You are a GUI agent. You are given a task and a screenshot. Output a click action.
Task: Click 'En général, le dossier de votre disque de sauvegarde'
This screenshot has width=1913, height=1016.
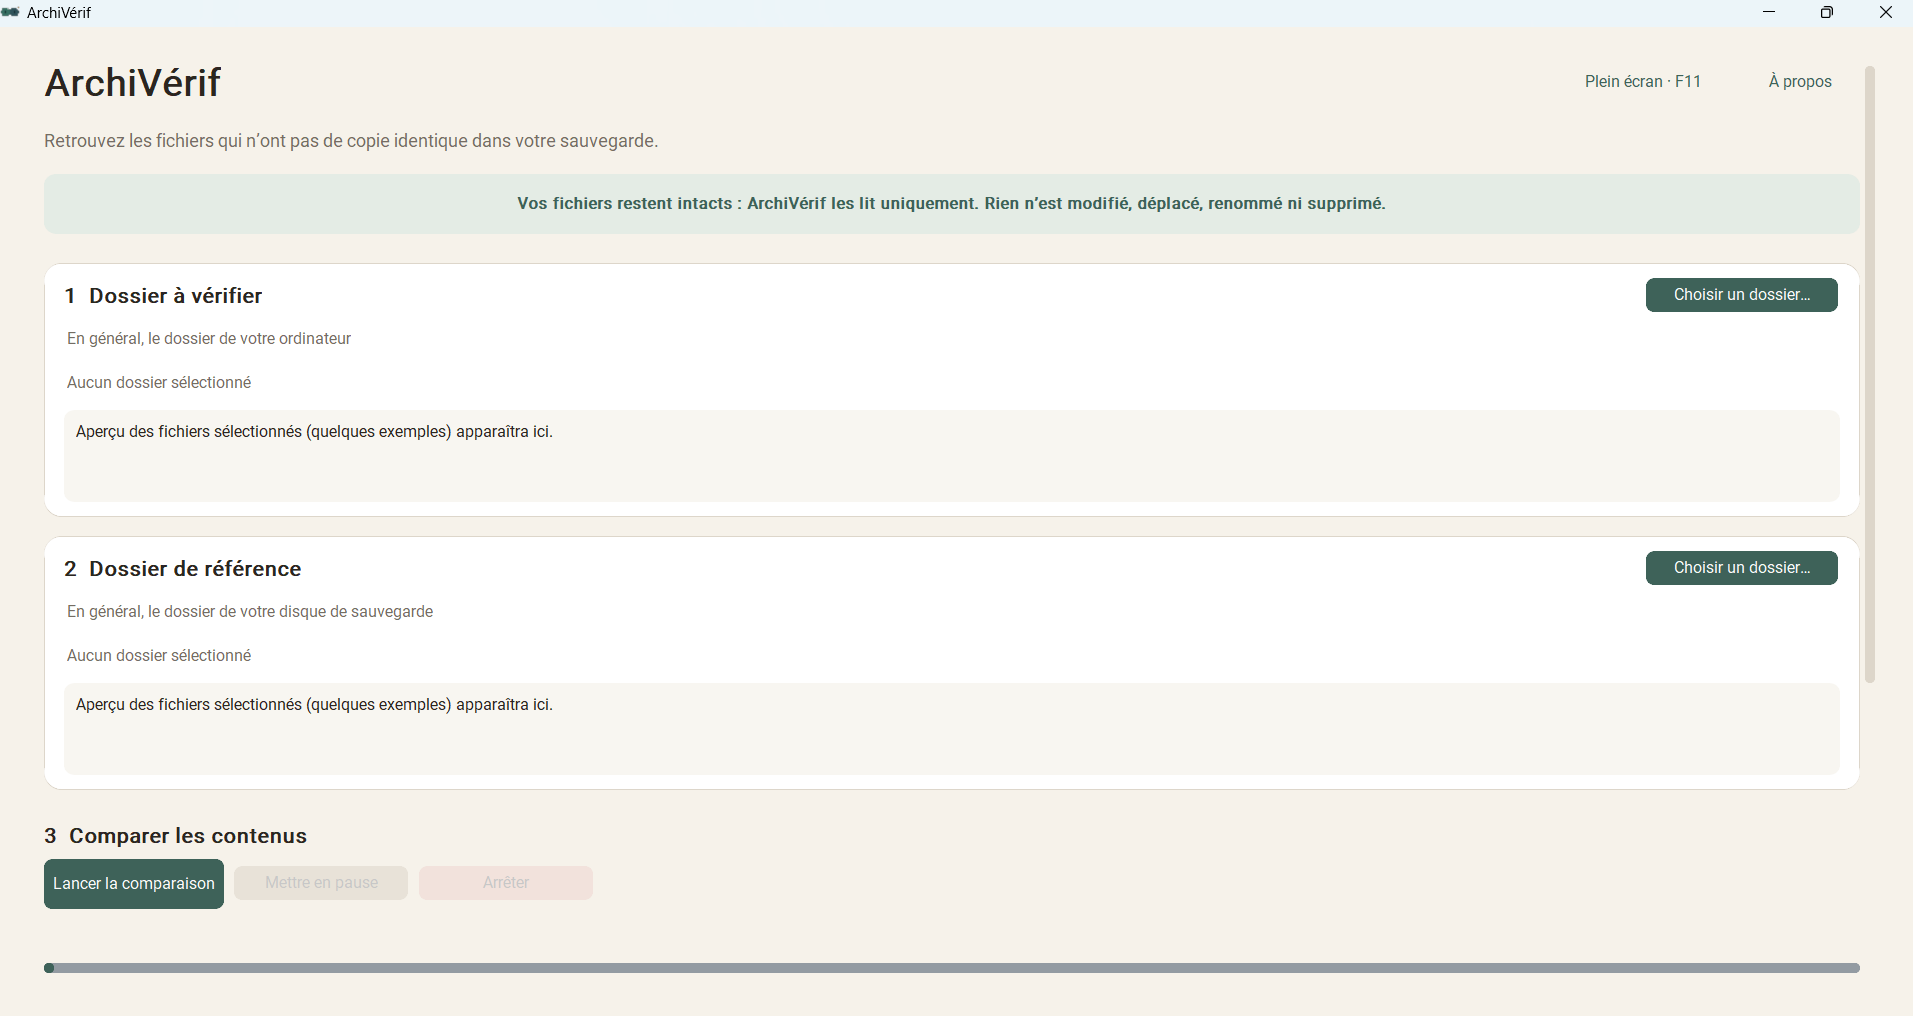coord(250,612)
